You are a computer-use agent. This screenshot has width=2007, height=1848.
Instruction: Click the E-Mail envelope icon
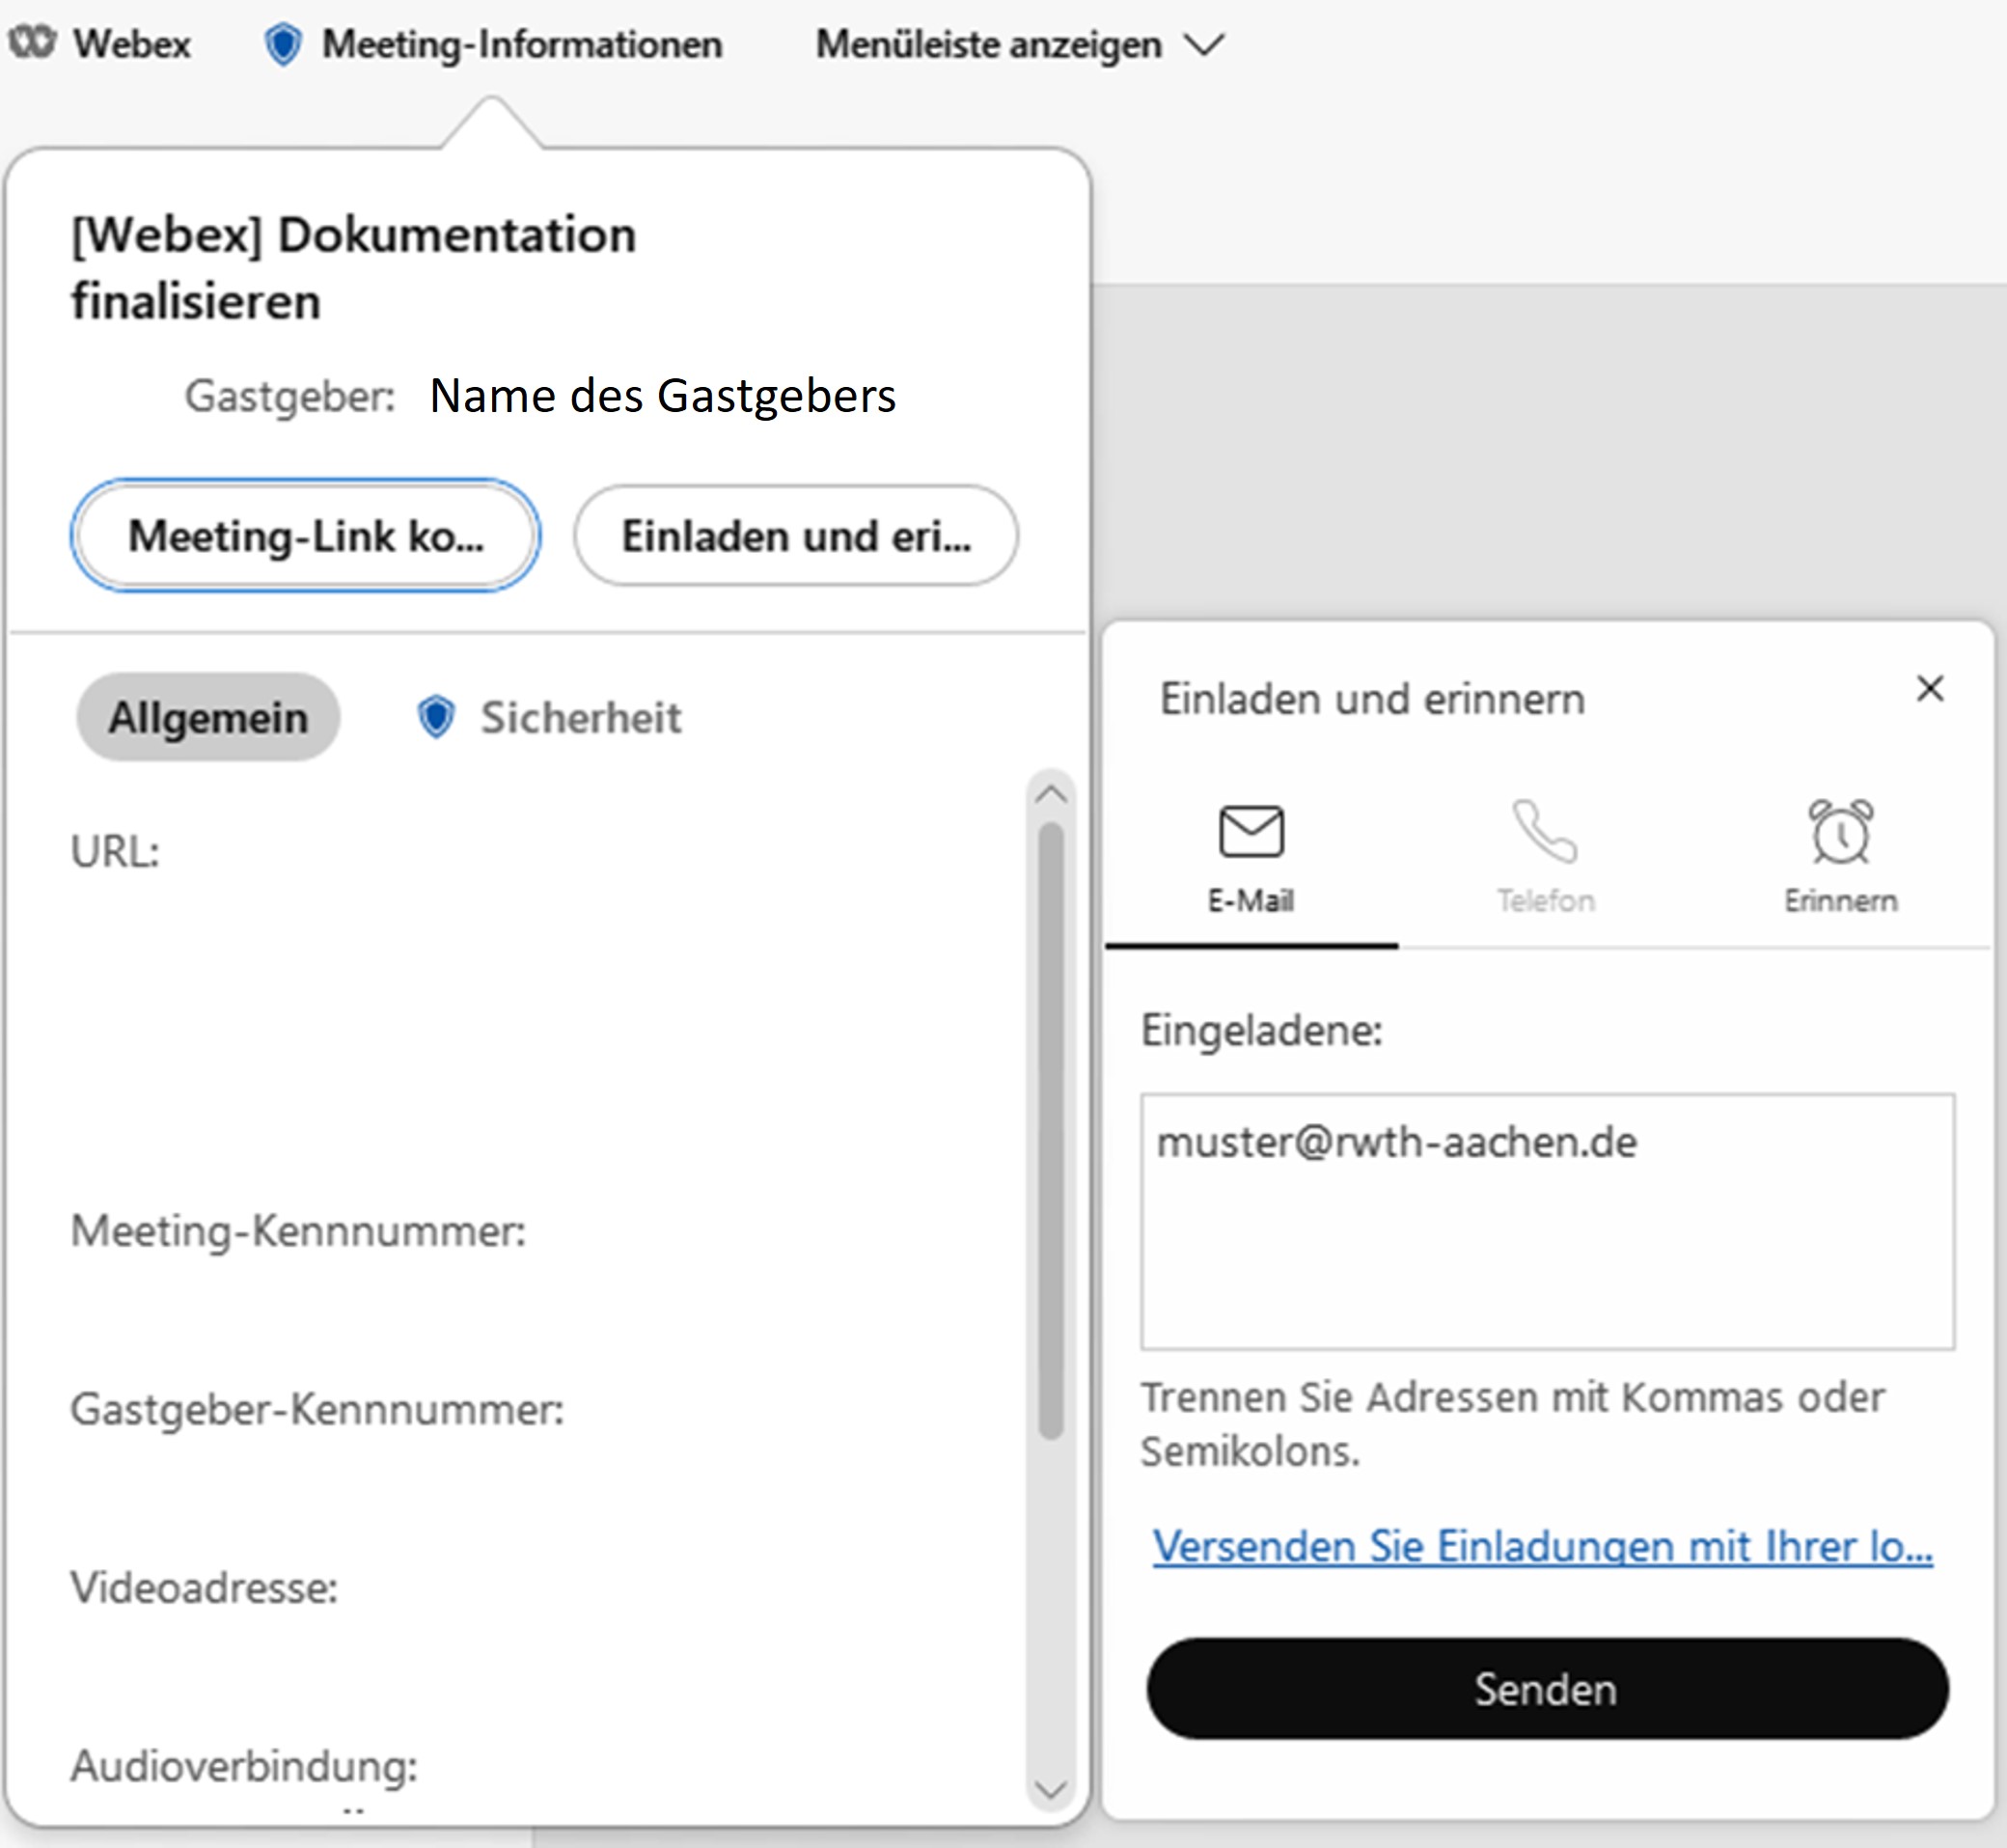pyautogui.click(x=1251, y=831)
